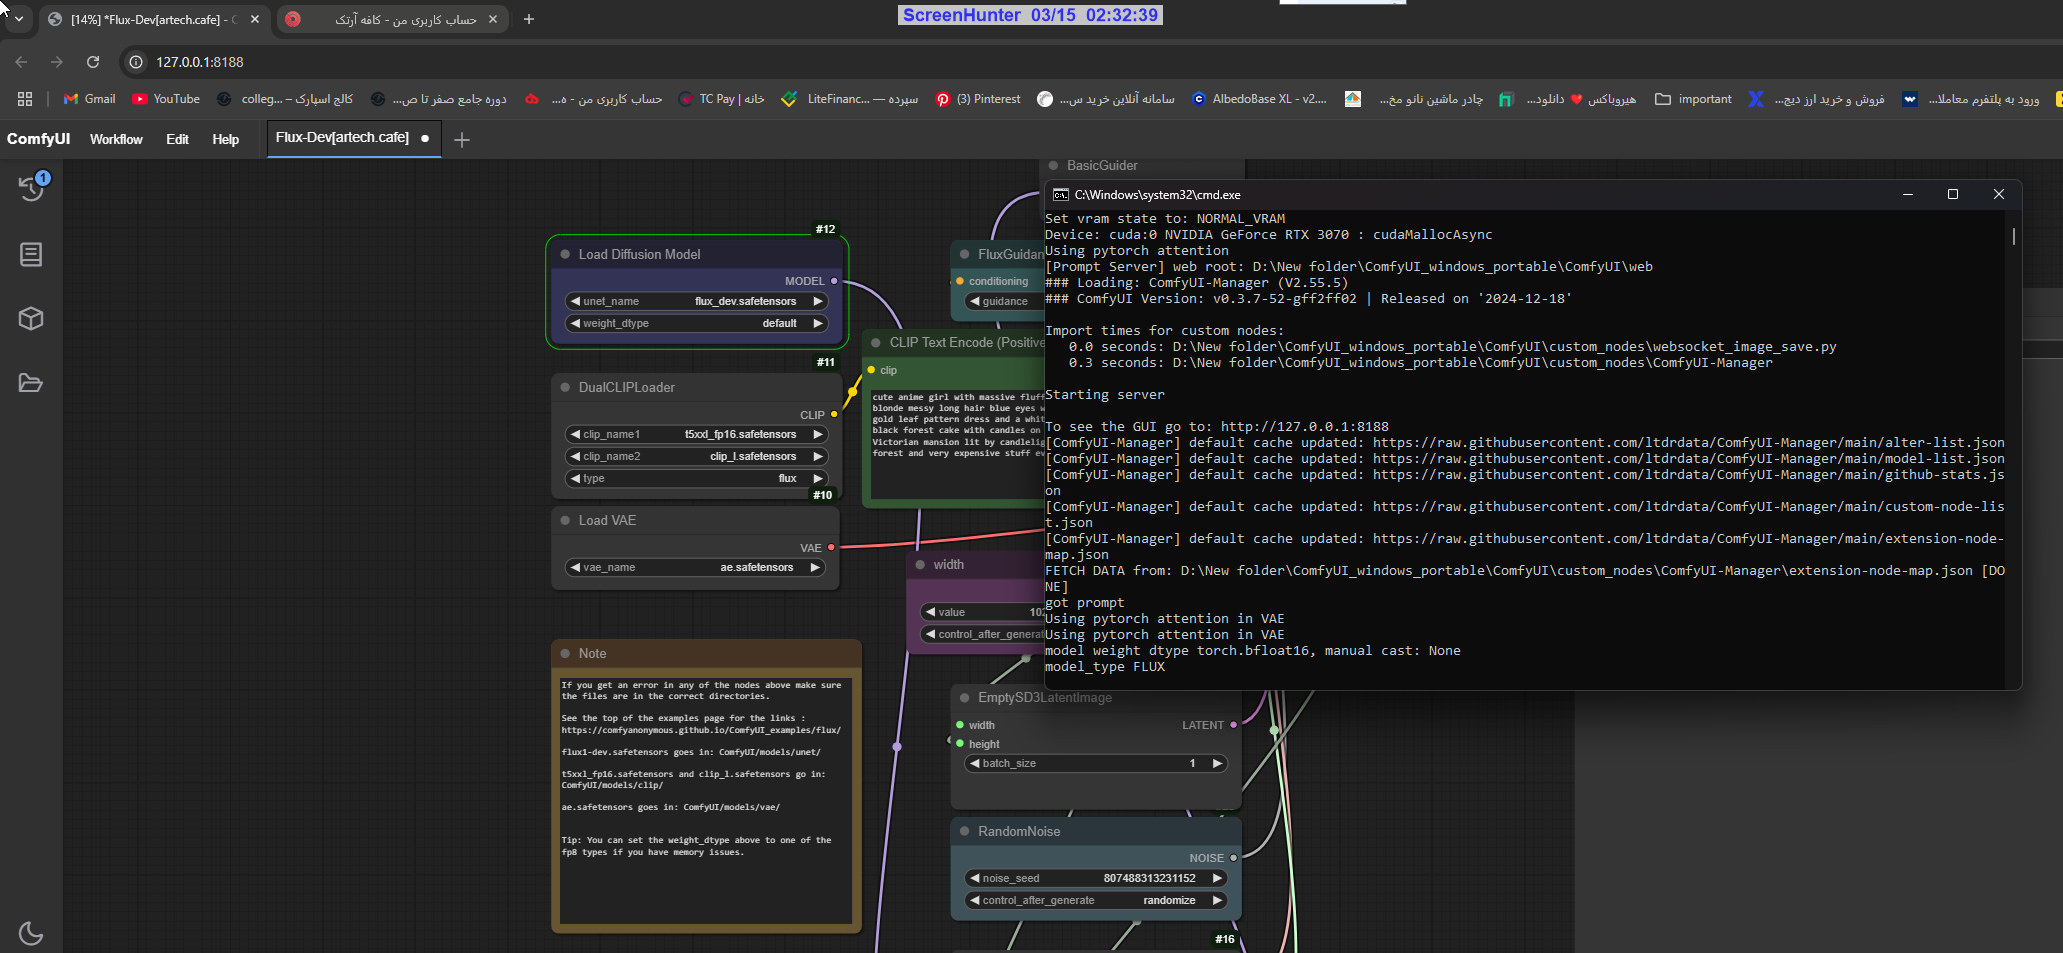Open the workflows folder sidebar icon
The image size is (2063, 953).
[x=31, y=383]
